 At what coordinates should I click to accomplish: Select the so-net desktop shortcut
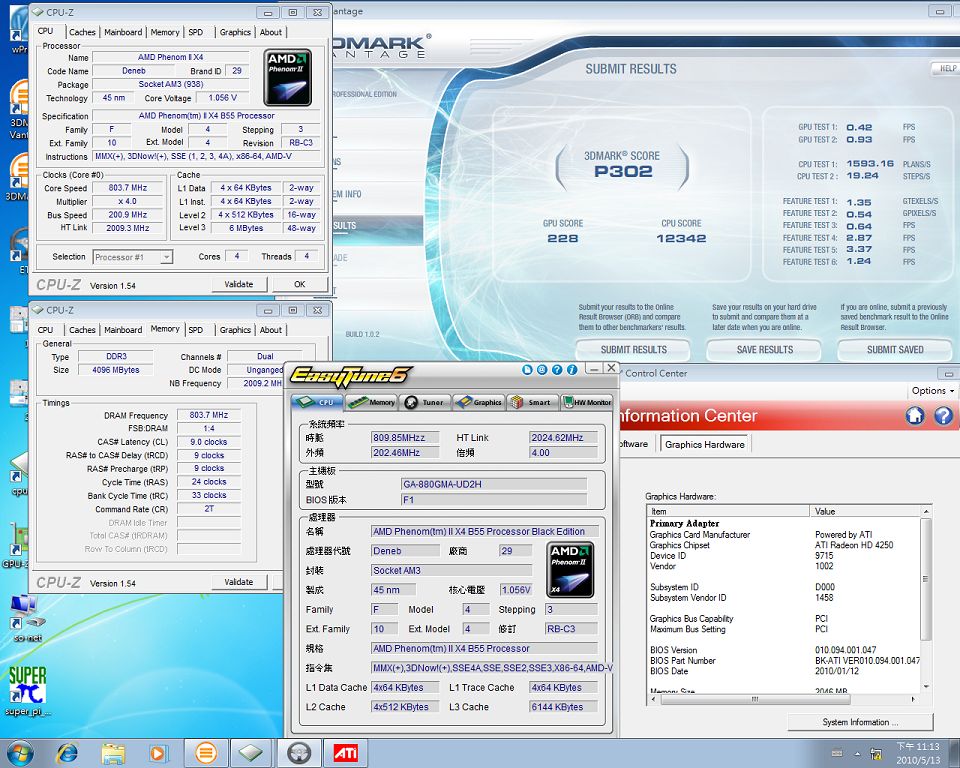(27, 619)
